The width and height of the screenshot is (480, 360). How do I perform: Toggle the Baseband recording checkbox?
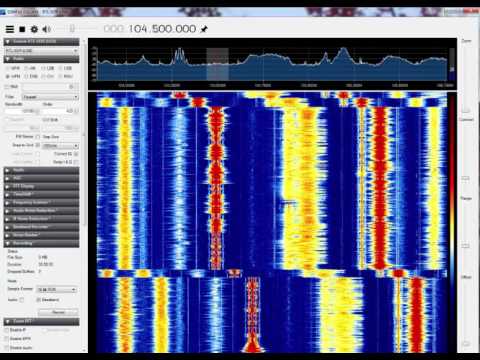(38, 300)
